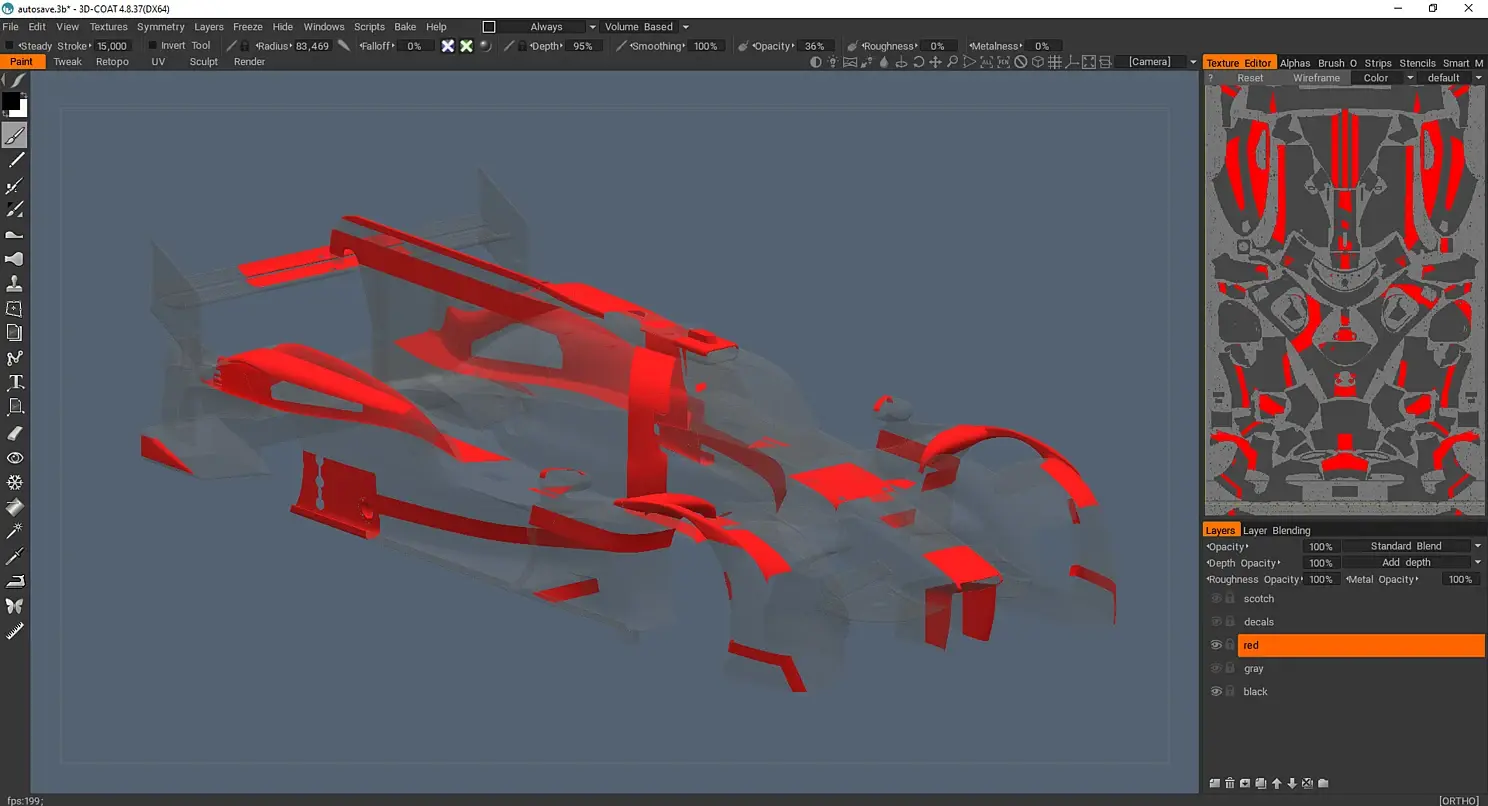Select the Eraser tool in left toolbar
This screenshot has height=806, width=1488.
[15, 433]
